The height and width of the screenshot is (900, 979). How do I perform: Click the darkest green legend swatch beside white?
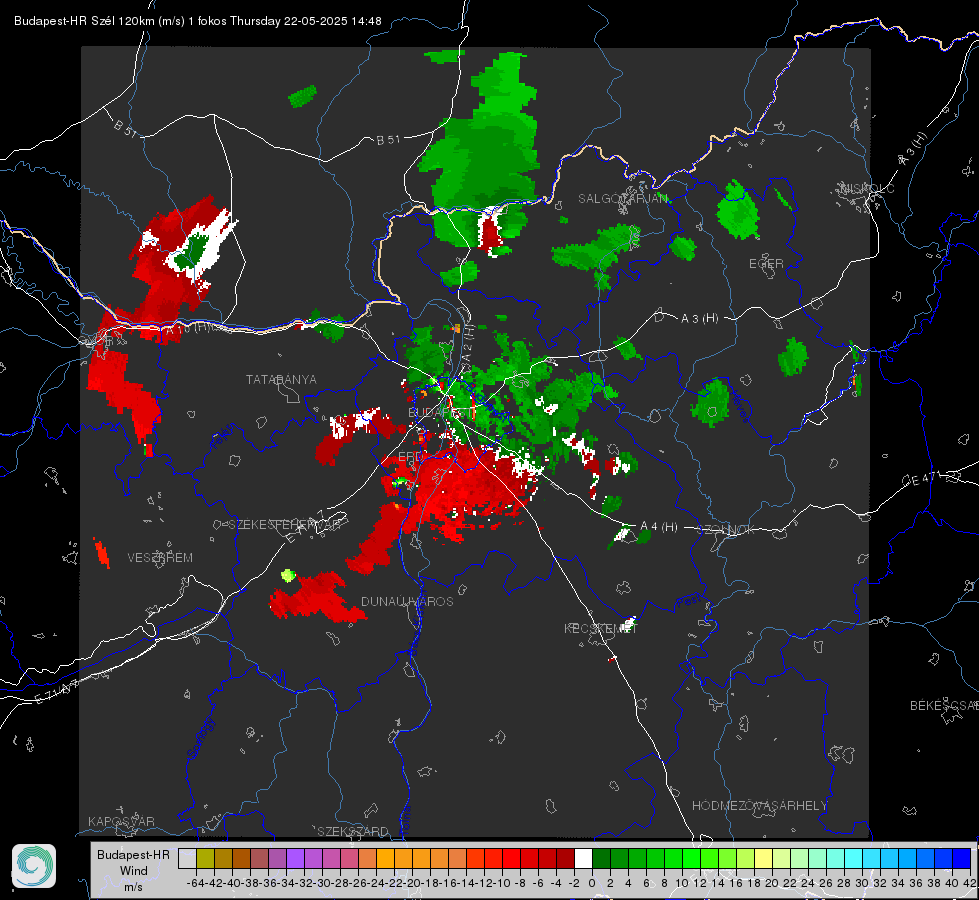(601, 859)
